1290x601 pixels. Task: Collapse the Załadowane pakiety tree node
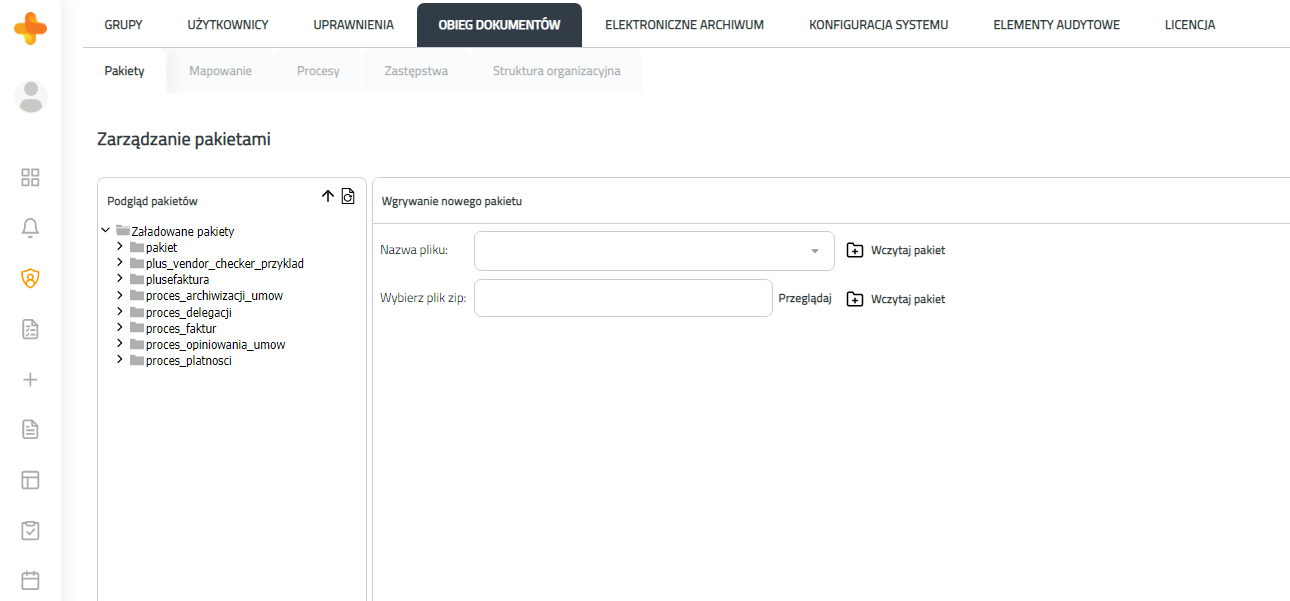pyautogui.click(x=106, y=230)
